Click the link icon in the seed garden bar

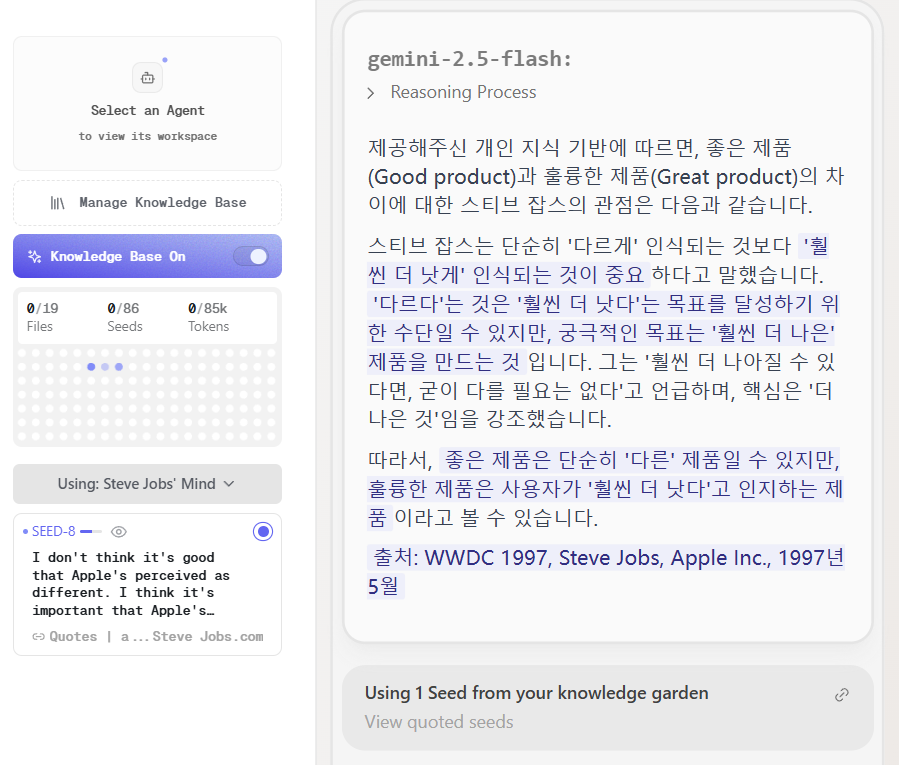842,695
